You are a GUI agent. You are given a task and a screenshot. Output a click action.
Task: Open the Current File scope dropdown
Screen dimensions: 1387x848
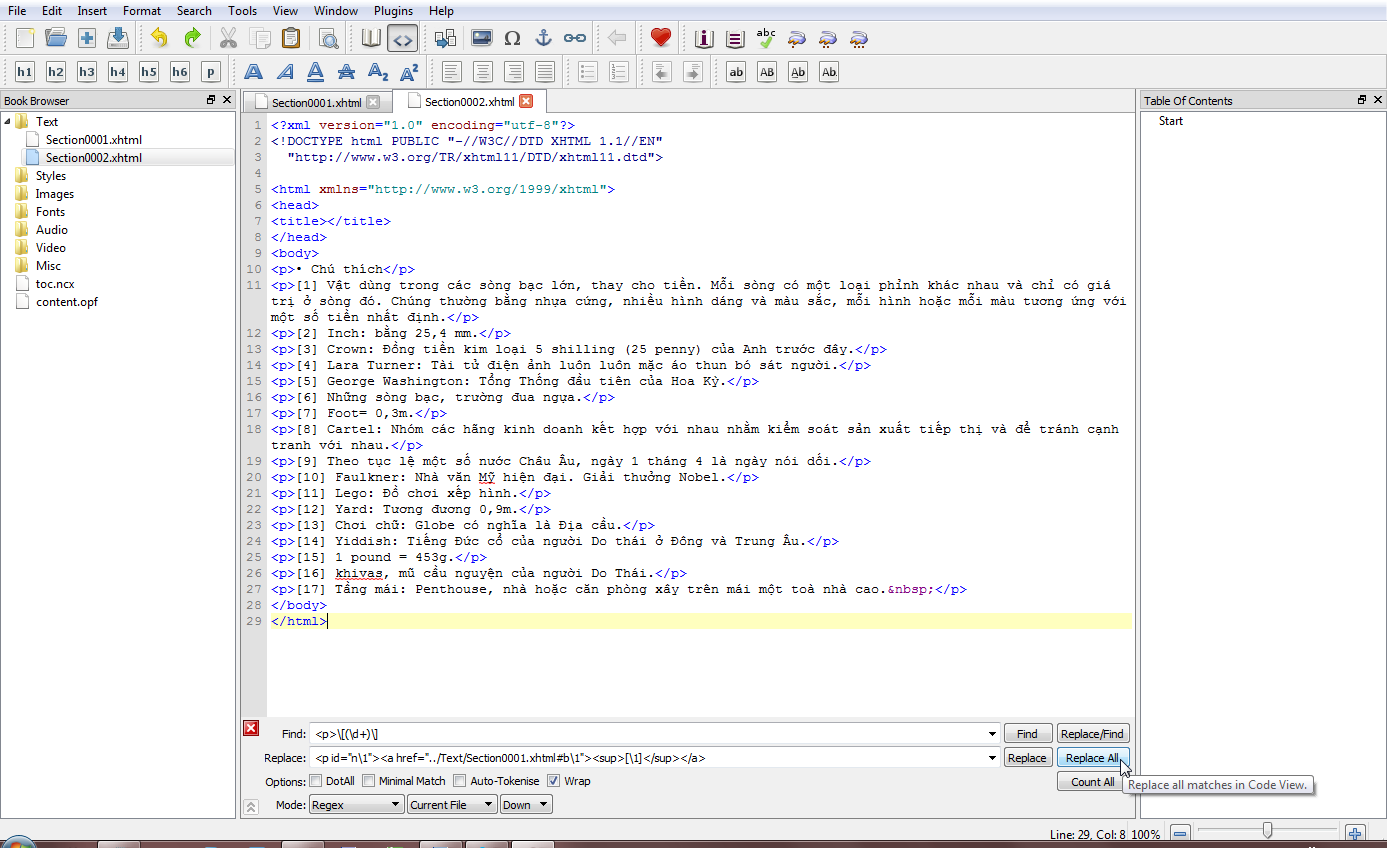pyautogui.click(x=452, y=805)
